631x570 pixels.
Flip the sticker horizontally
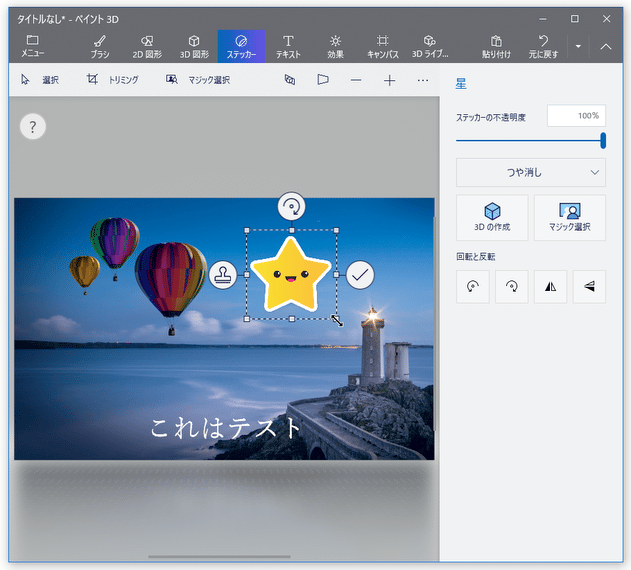coord(550,287)
